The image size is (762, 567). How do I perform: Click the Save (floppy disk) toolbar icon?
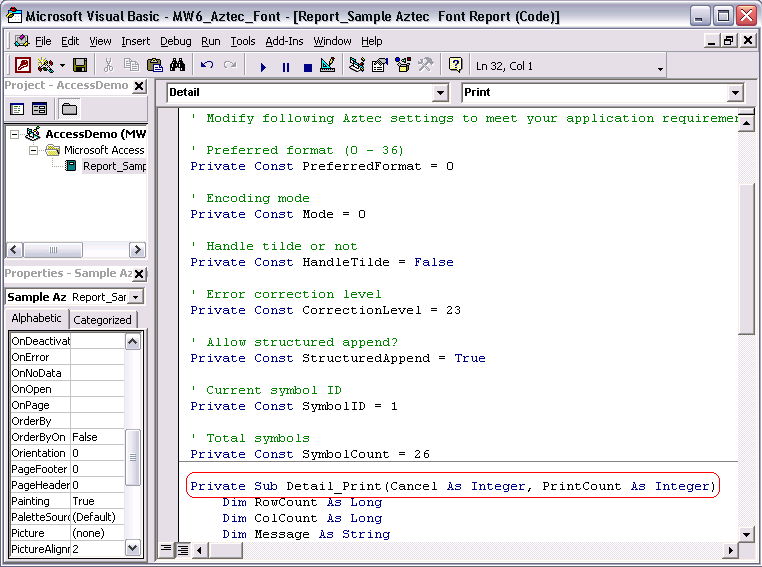click(x=80, y=66)
